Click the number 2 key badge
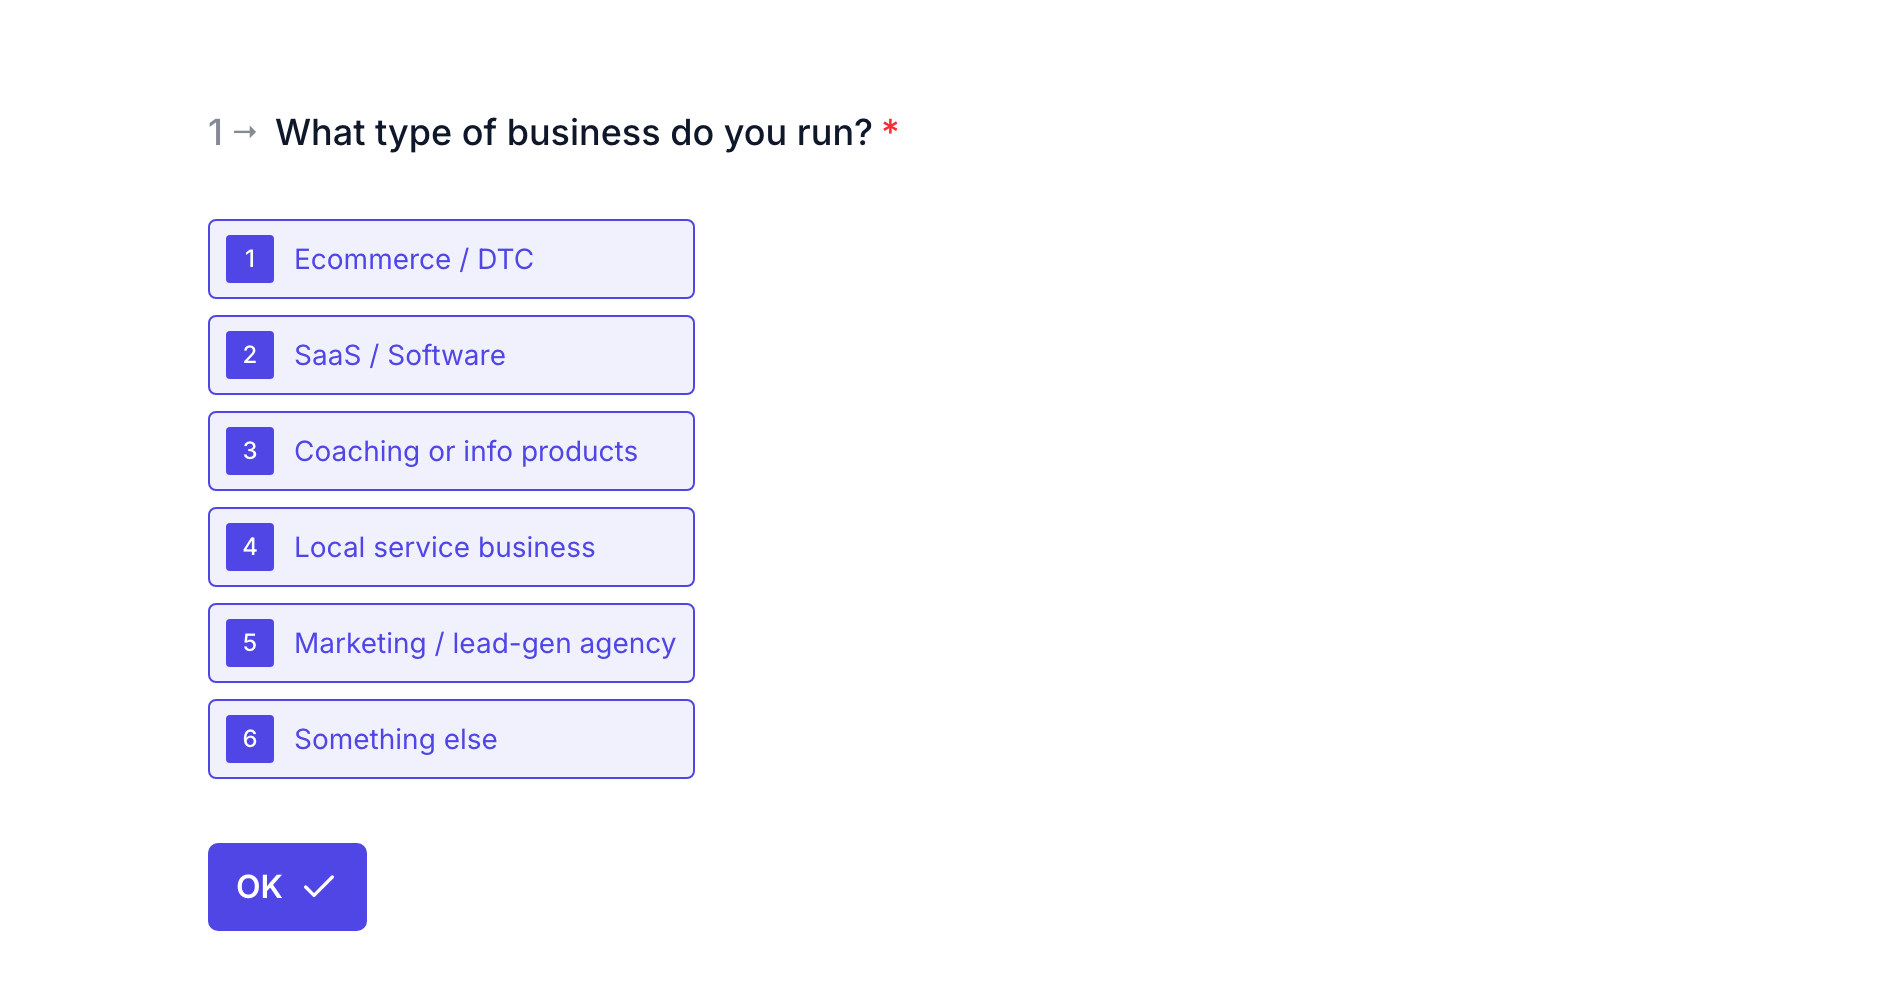This screenshot has width=1880, height=1000. pyautogui.click(x=250, y=355)
